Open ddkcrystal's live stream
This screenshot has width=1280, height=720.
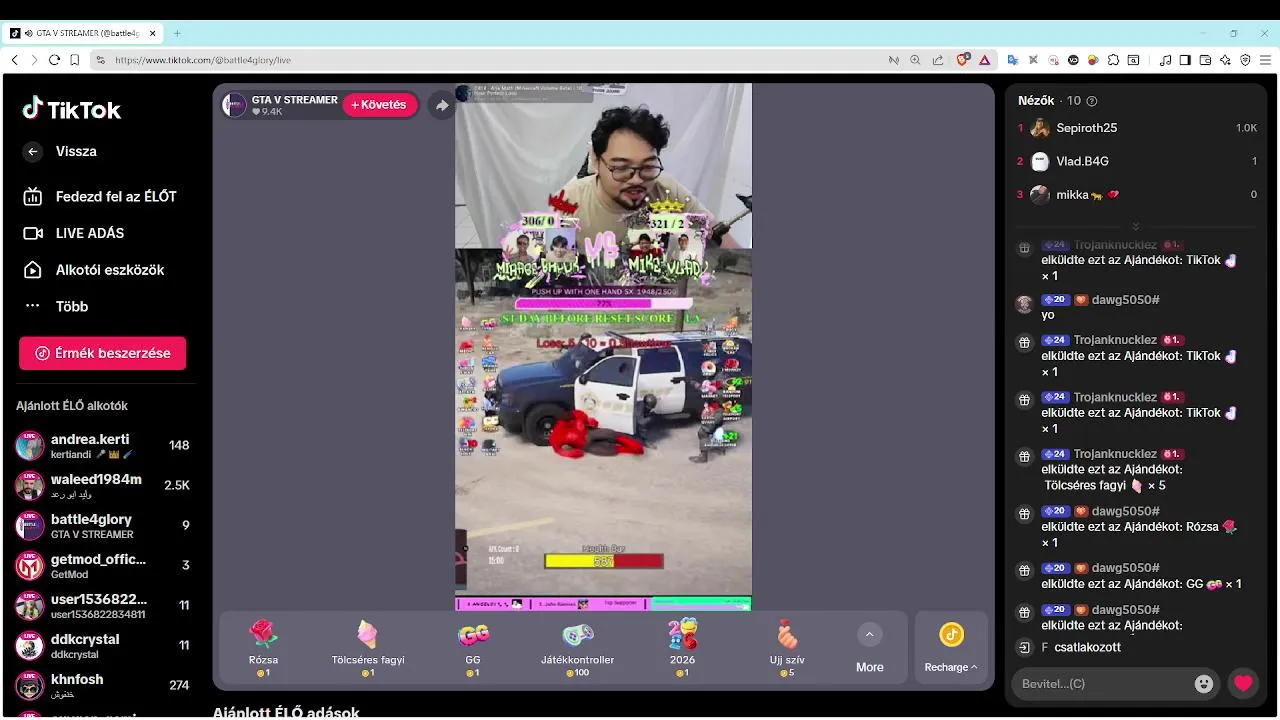point(102,645)
